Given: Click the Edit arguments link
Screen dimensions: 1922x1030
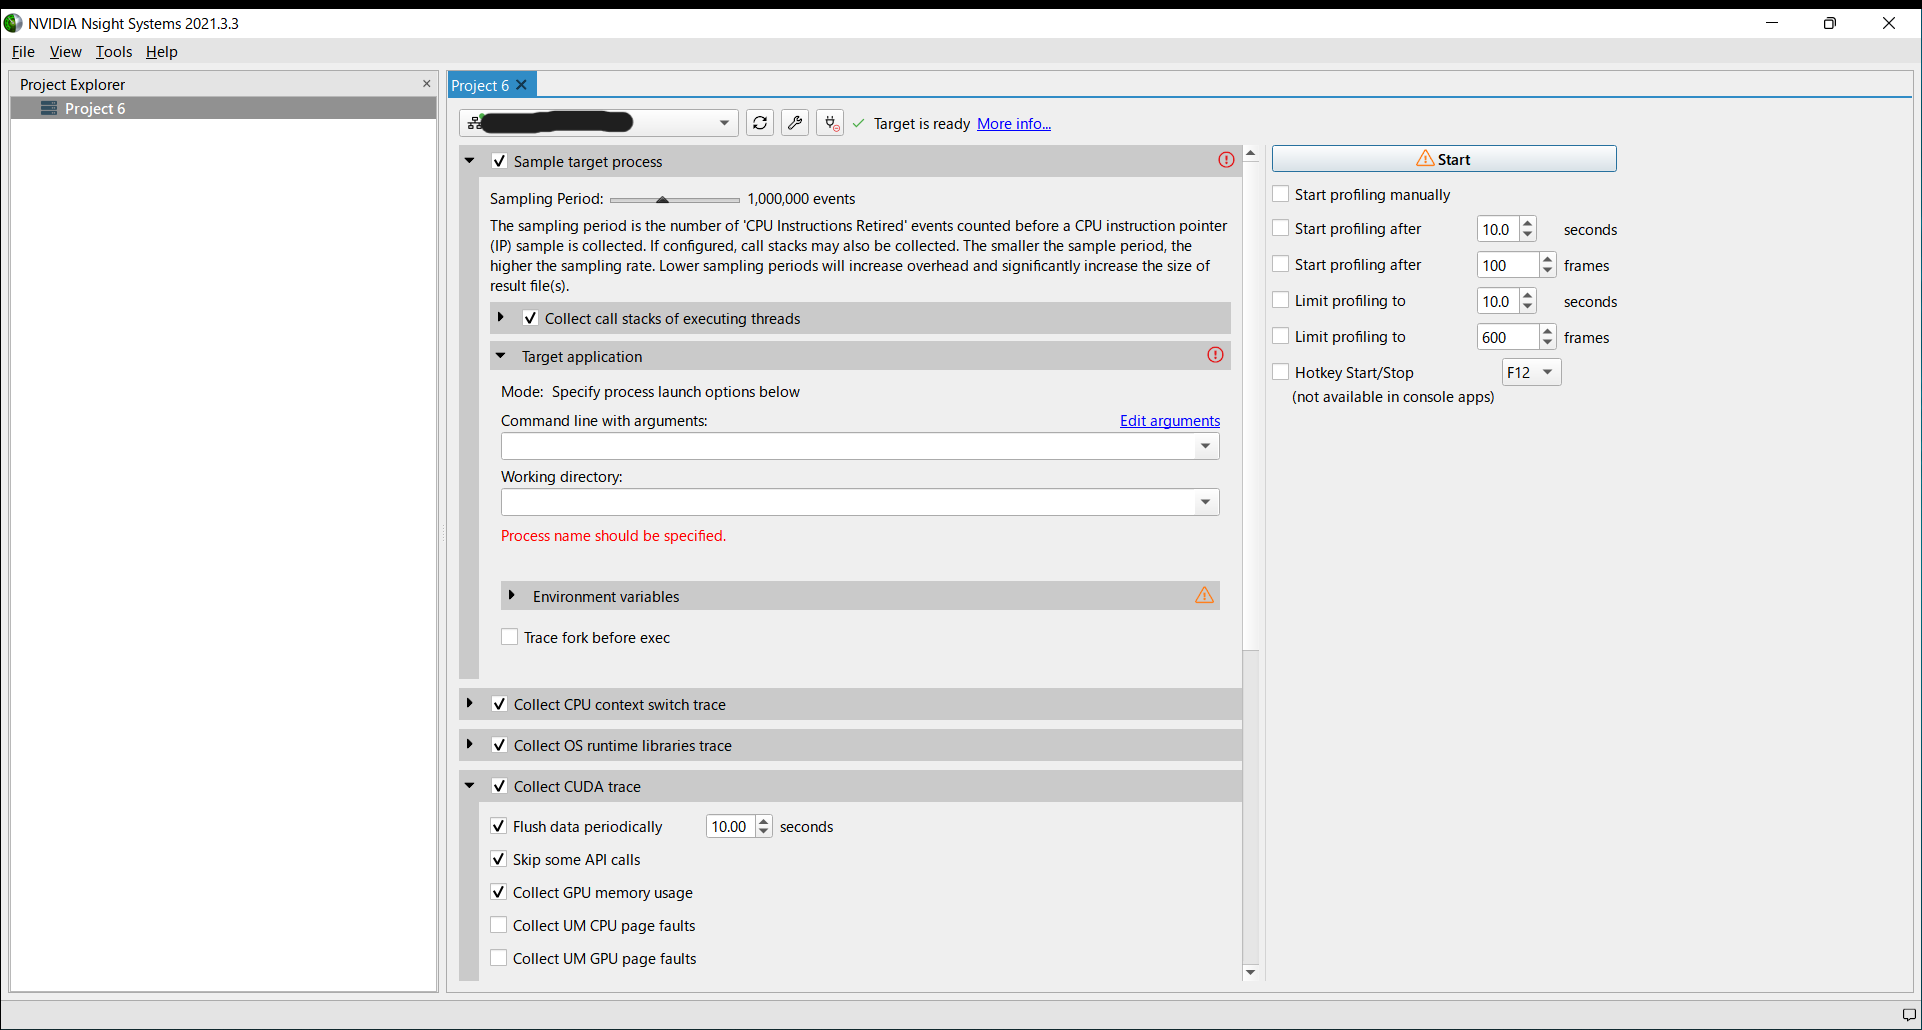Looking at the screenshot, I should coord(1170,421).
